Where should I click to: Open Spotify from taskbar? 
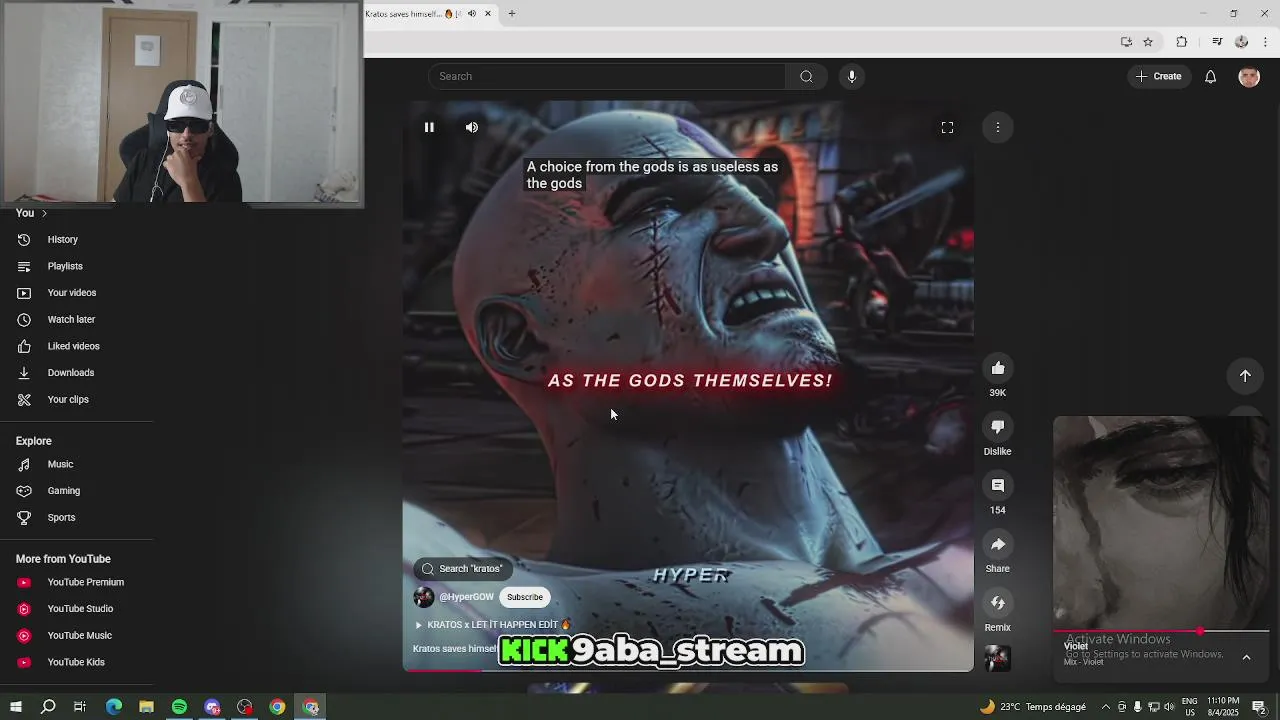click(x=179, y=707)
